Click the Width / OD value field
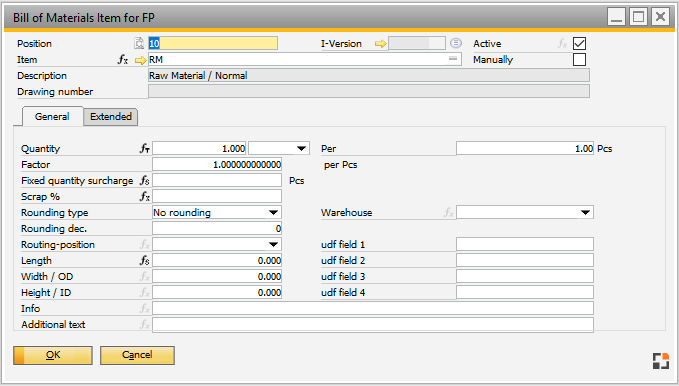679x386 pixels. [217, 276]
